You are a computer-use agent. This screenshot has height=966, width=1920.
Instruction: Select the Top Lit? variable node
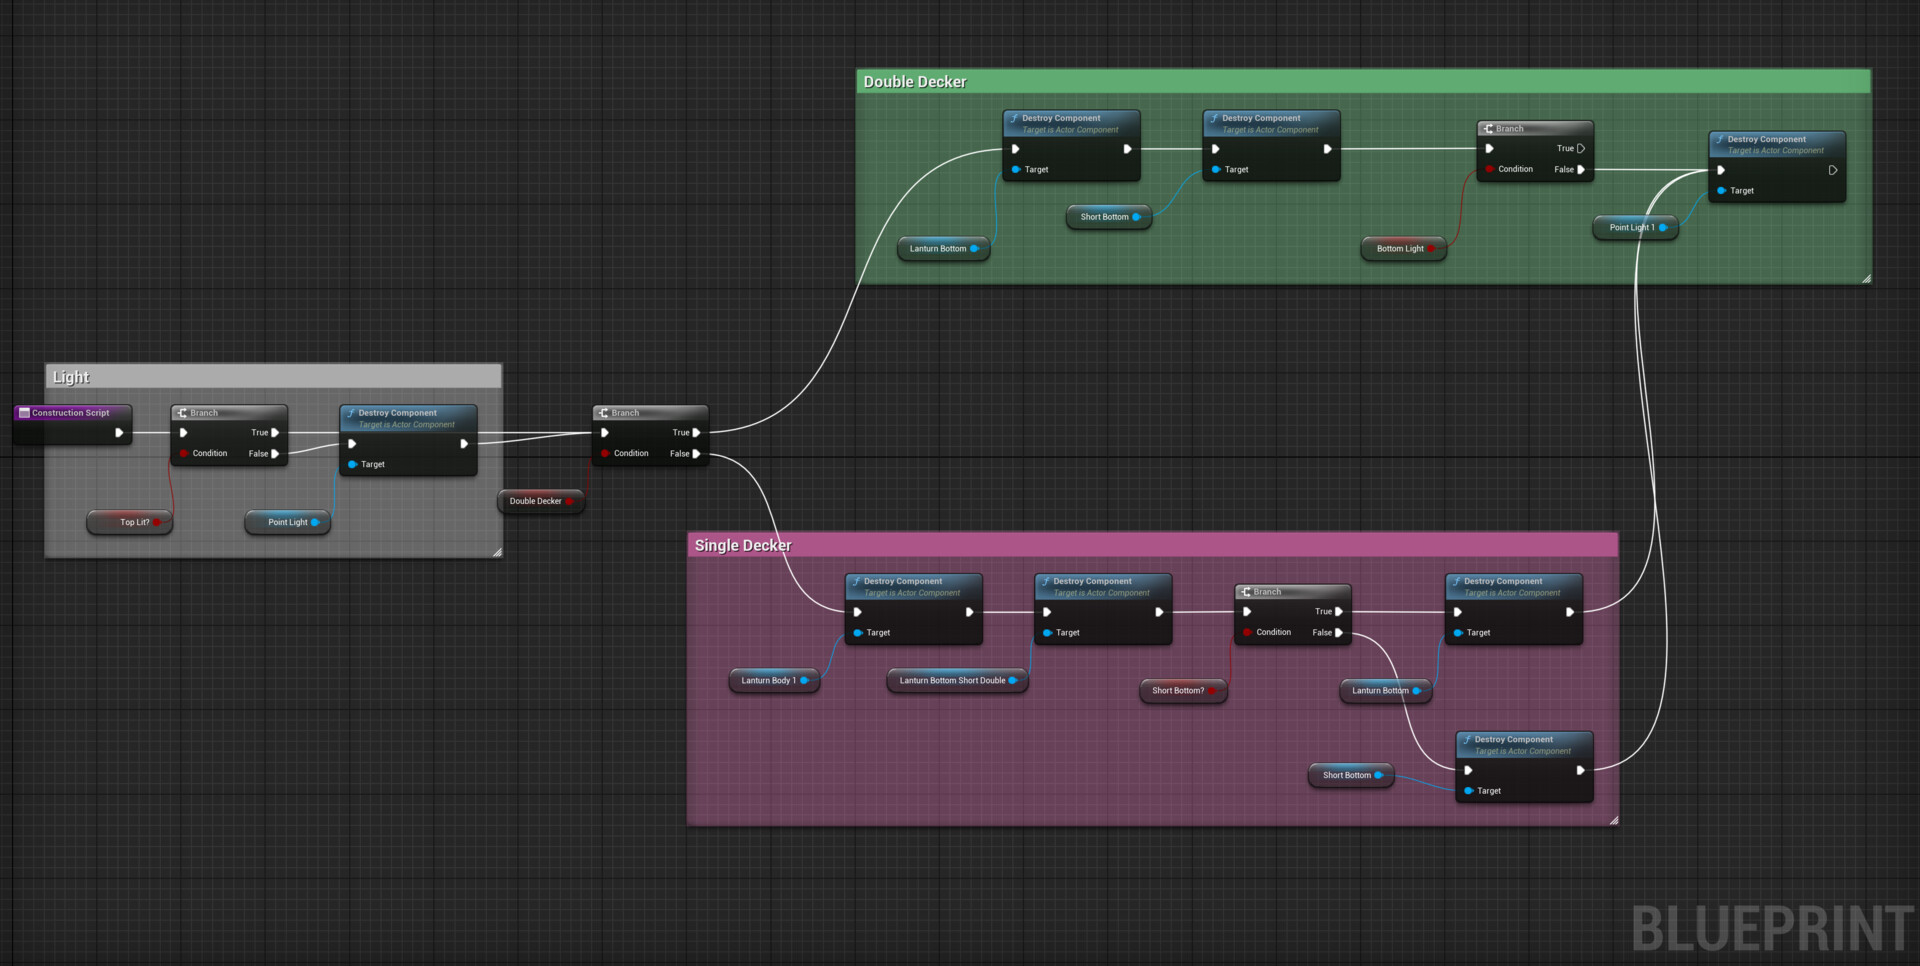click(x=130, y=522)
